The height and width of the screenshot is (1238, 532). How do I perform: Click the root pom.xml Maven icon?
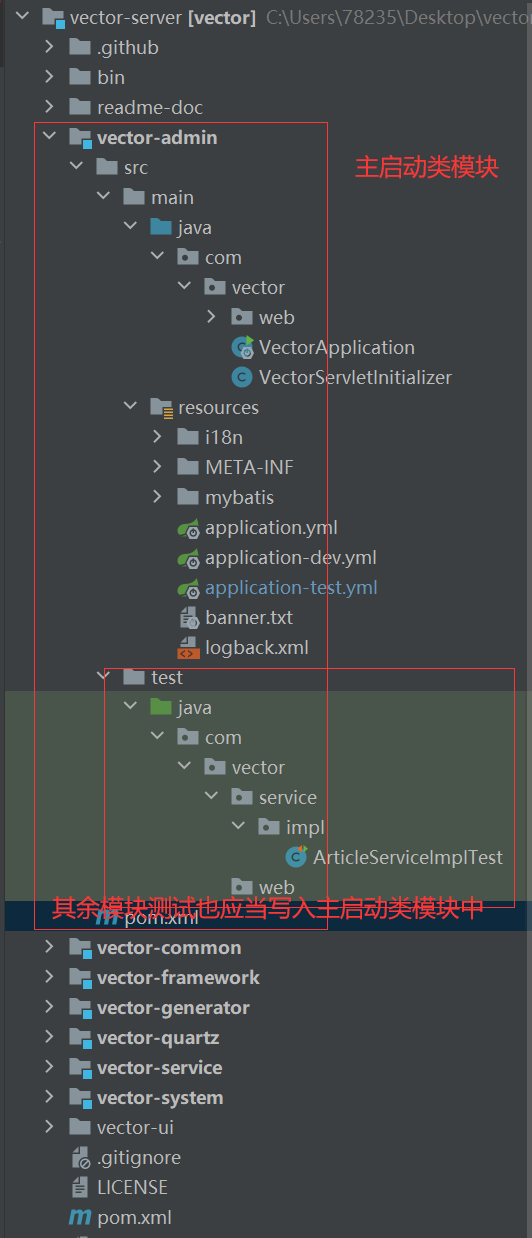80,1218
